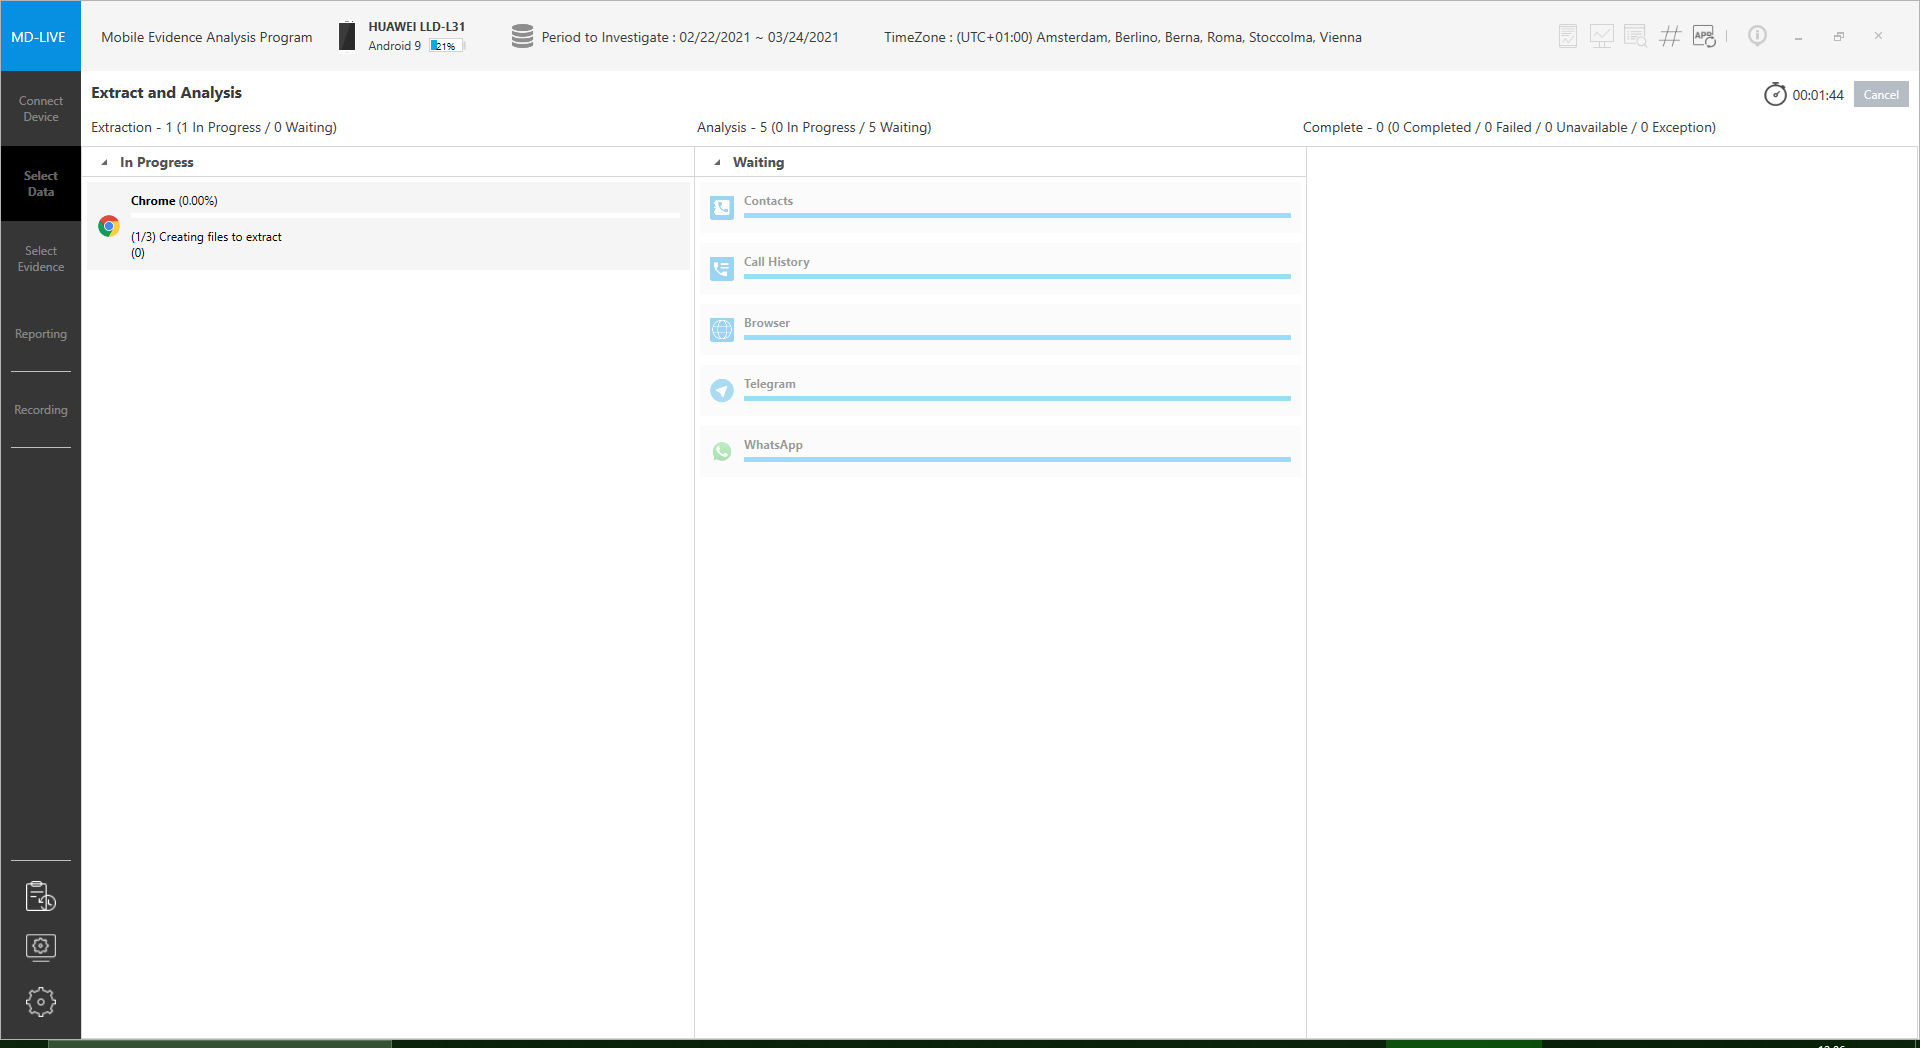Minimize the MD-LIVE window
This screenshot has height=1048, width=1920.
(x=1798, y=37)
